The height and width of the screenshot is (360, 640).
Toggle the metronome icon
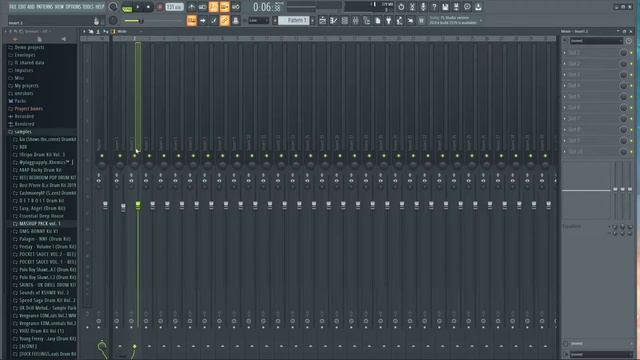coord(191,7)
